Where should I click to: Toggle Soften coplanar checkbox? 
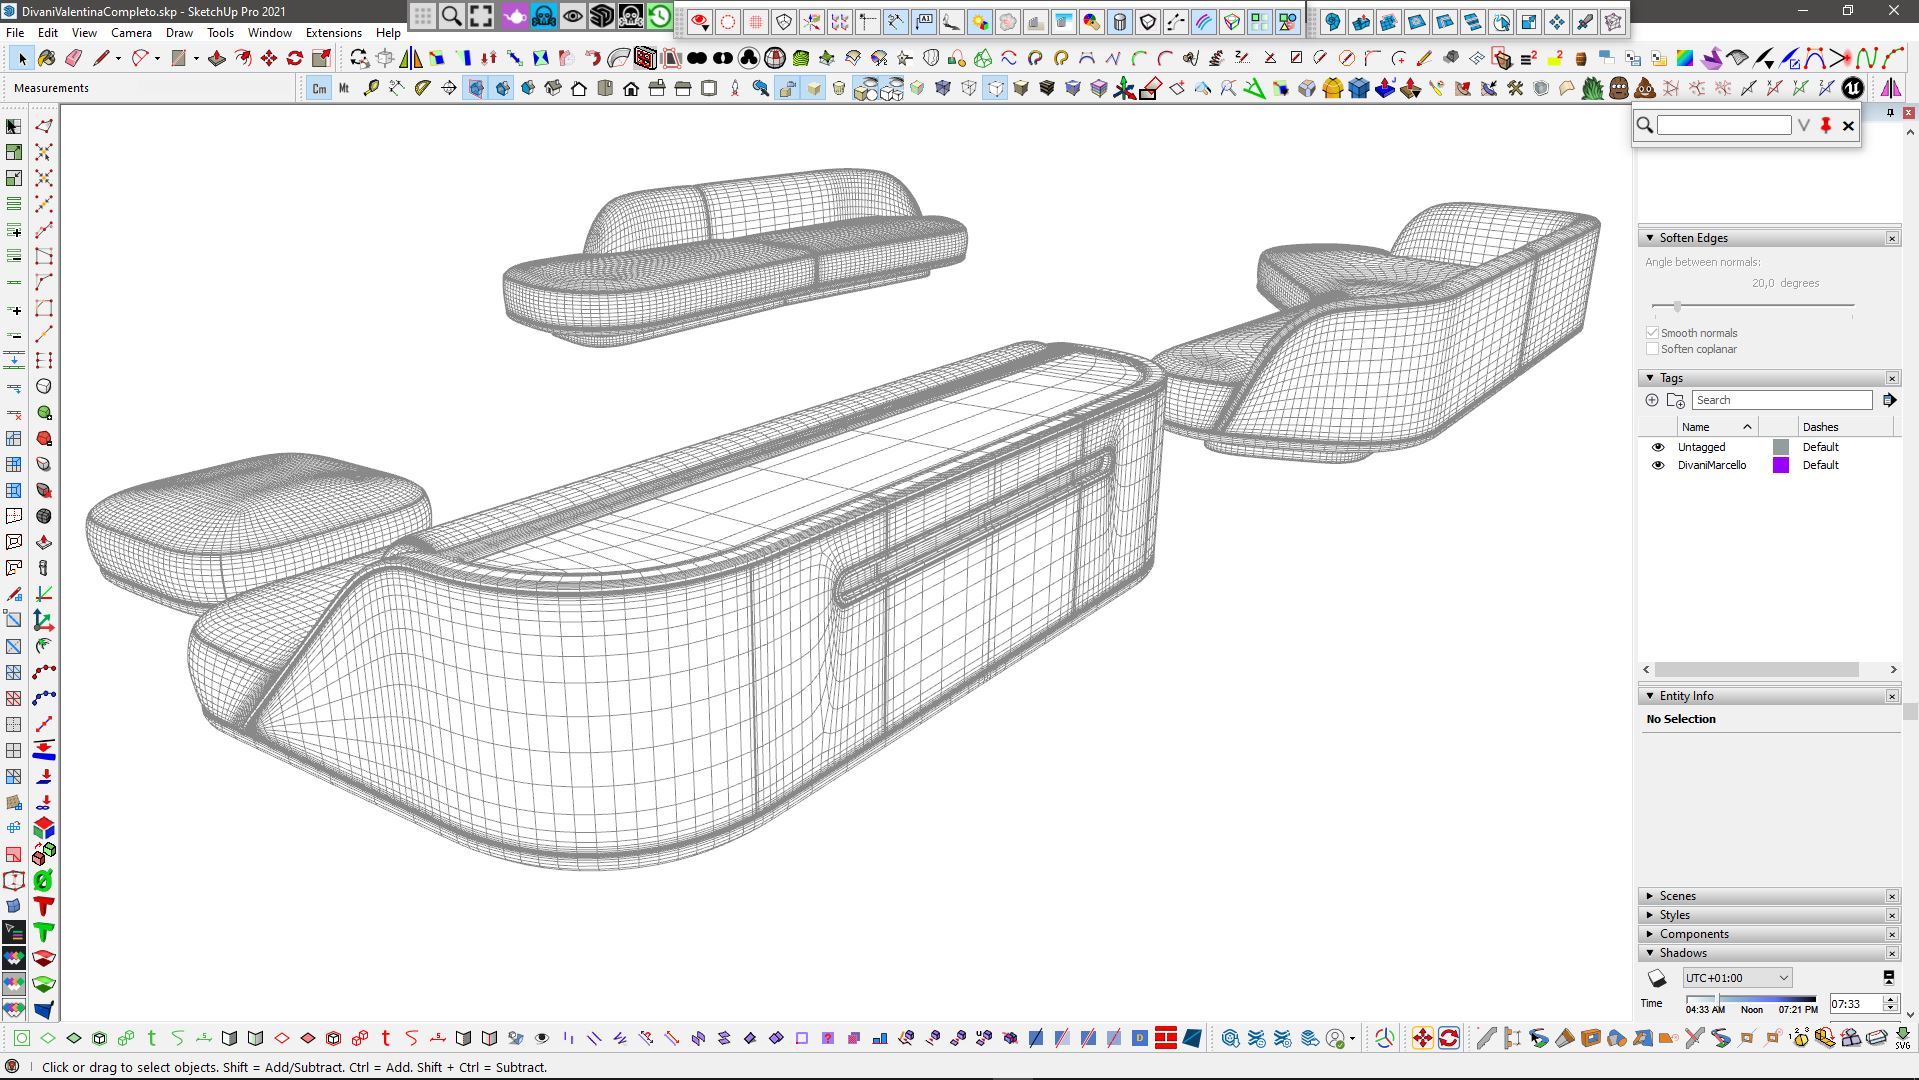1652,349
